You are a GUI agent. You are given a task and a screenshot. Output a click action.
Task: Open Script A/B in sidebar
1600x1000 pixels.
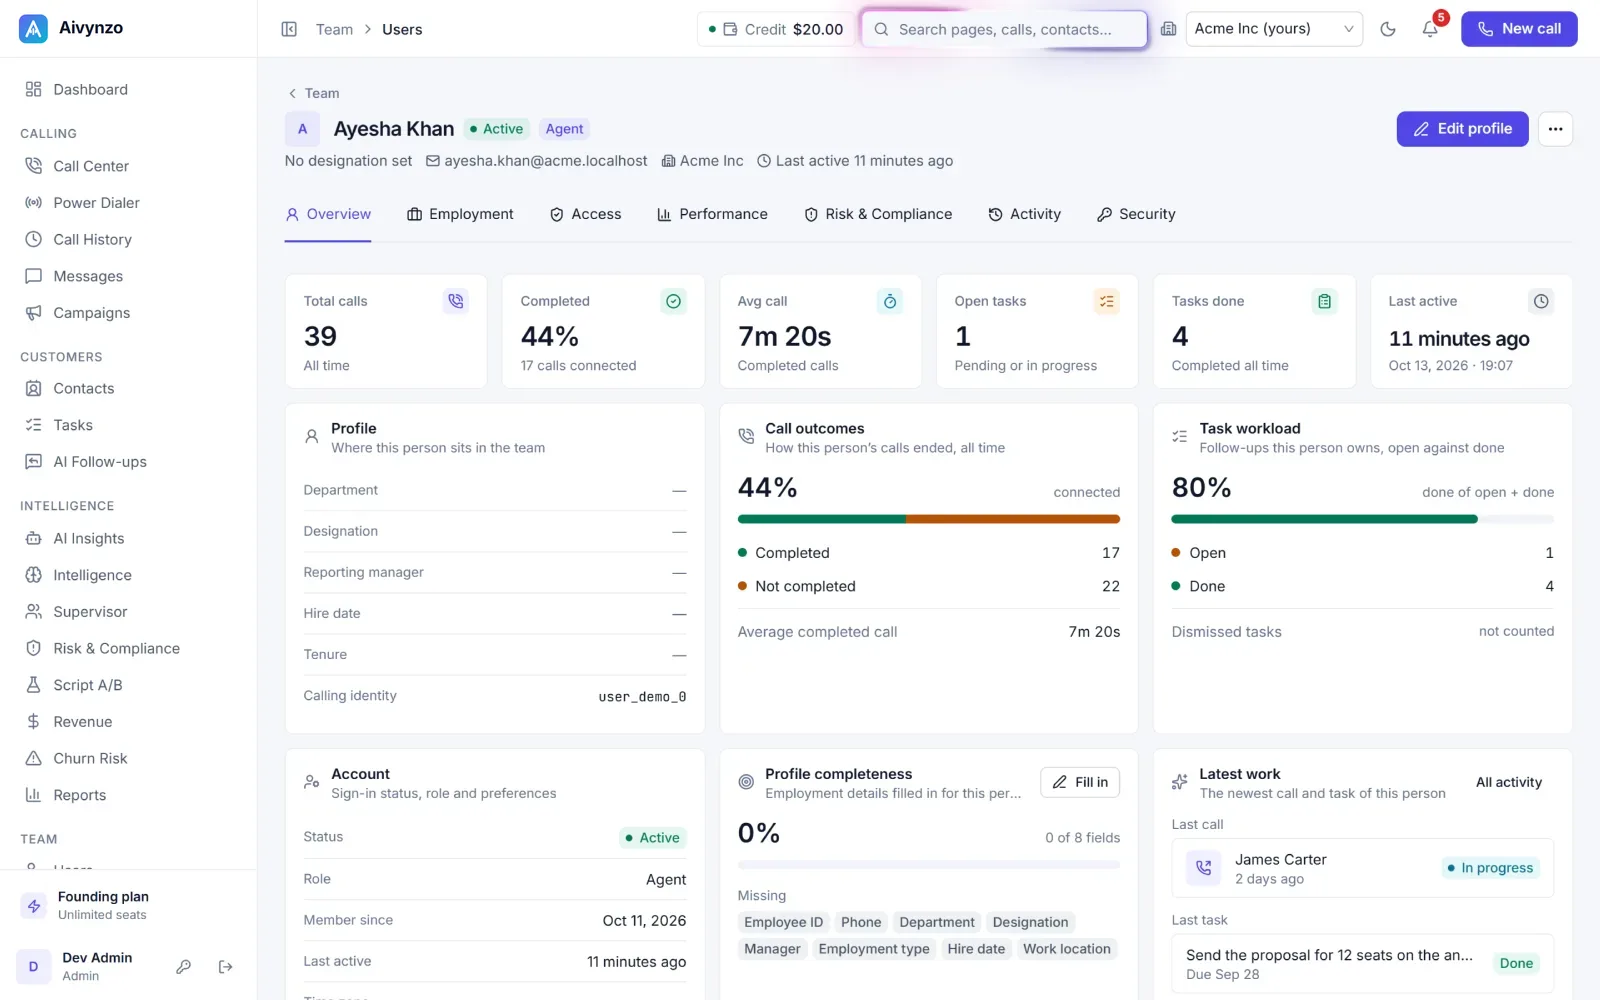coord(128,685)
